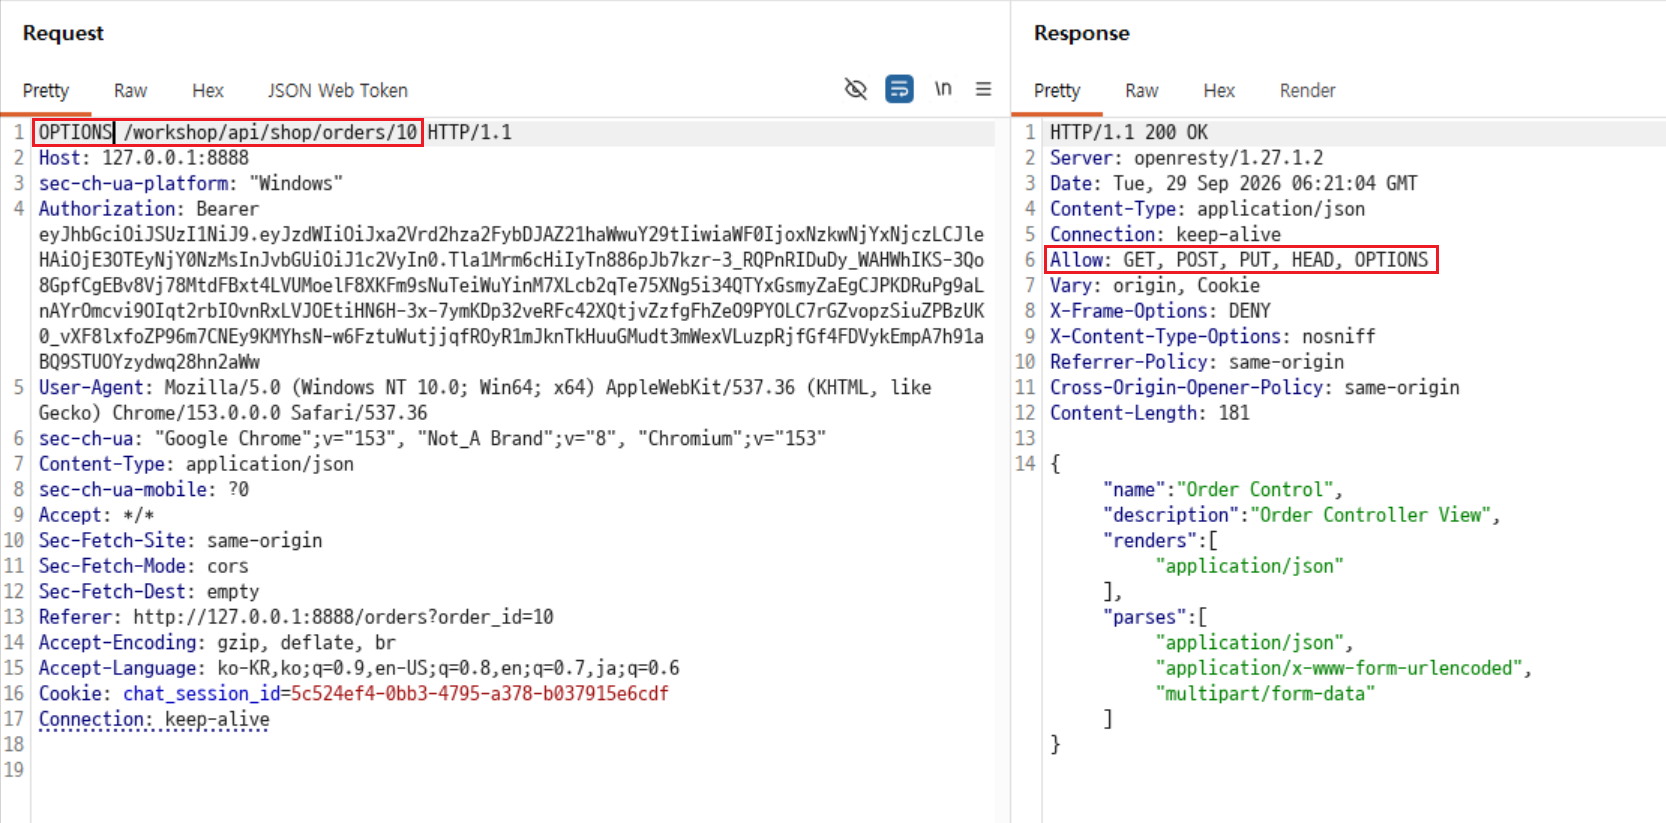Click the /workshop/api/shop/orders/10 path

[270, 132]
